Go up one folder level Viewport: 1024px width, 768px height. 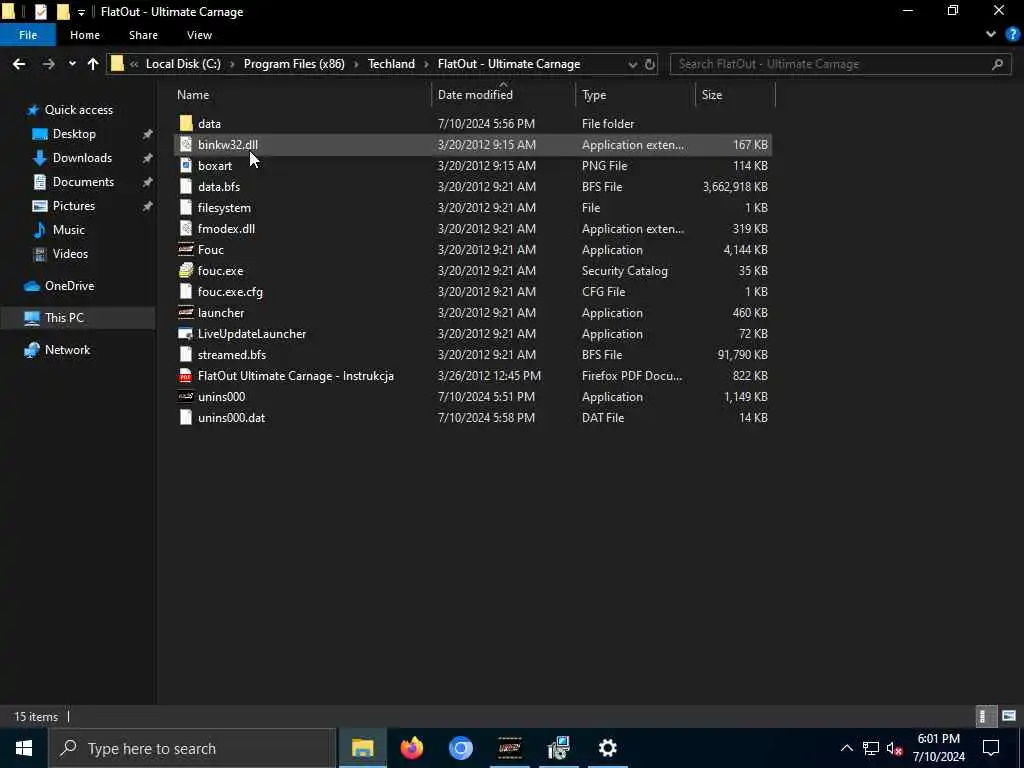point(93,64)
